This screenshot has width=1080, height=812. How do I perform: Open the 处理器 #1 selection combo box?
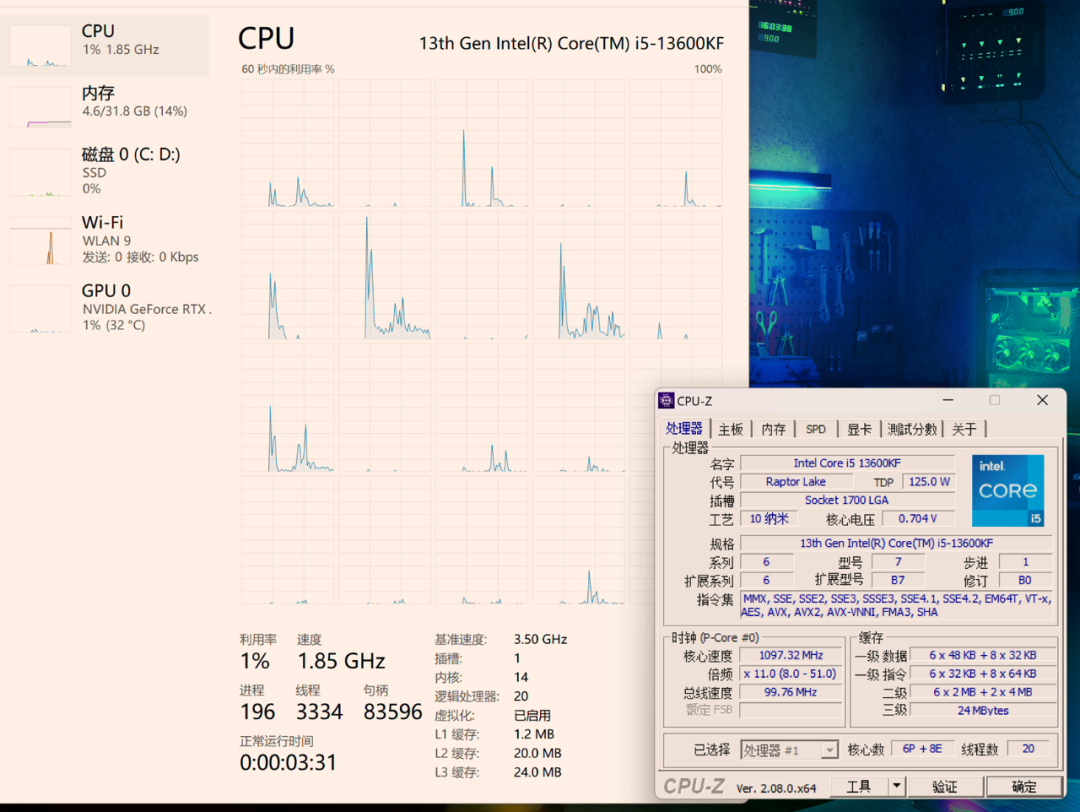click(789, 749)
